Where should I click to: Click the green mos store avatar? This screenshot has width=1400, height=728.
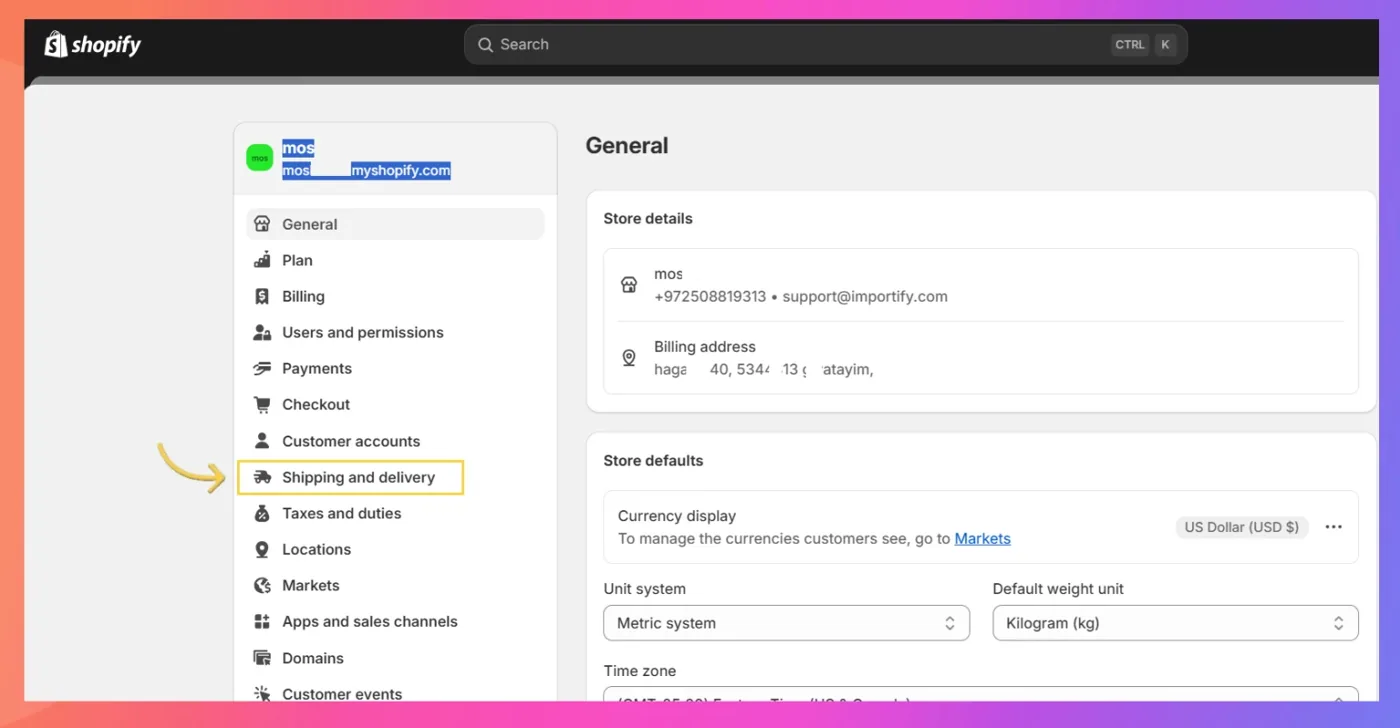260,158
